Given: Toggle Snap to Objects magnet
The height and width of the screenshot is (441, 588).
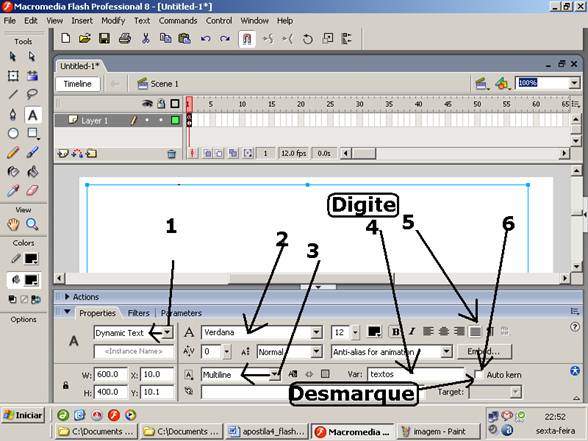Looking at the screenshot, I should (247, 39).
